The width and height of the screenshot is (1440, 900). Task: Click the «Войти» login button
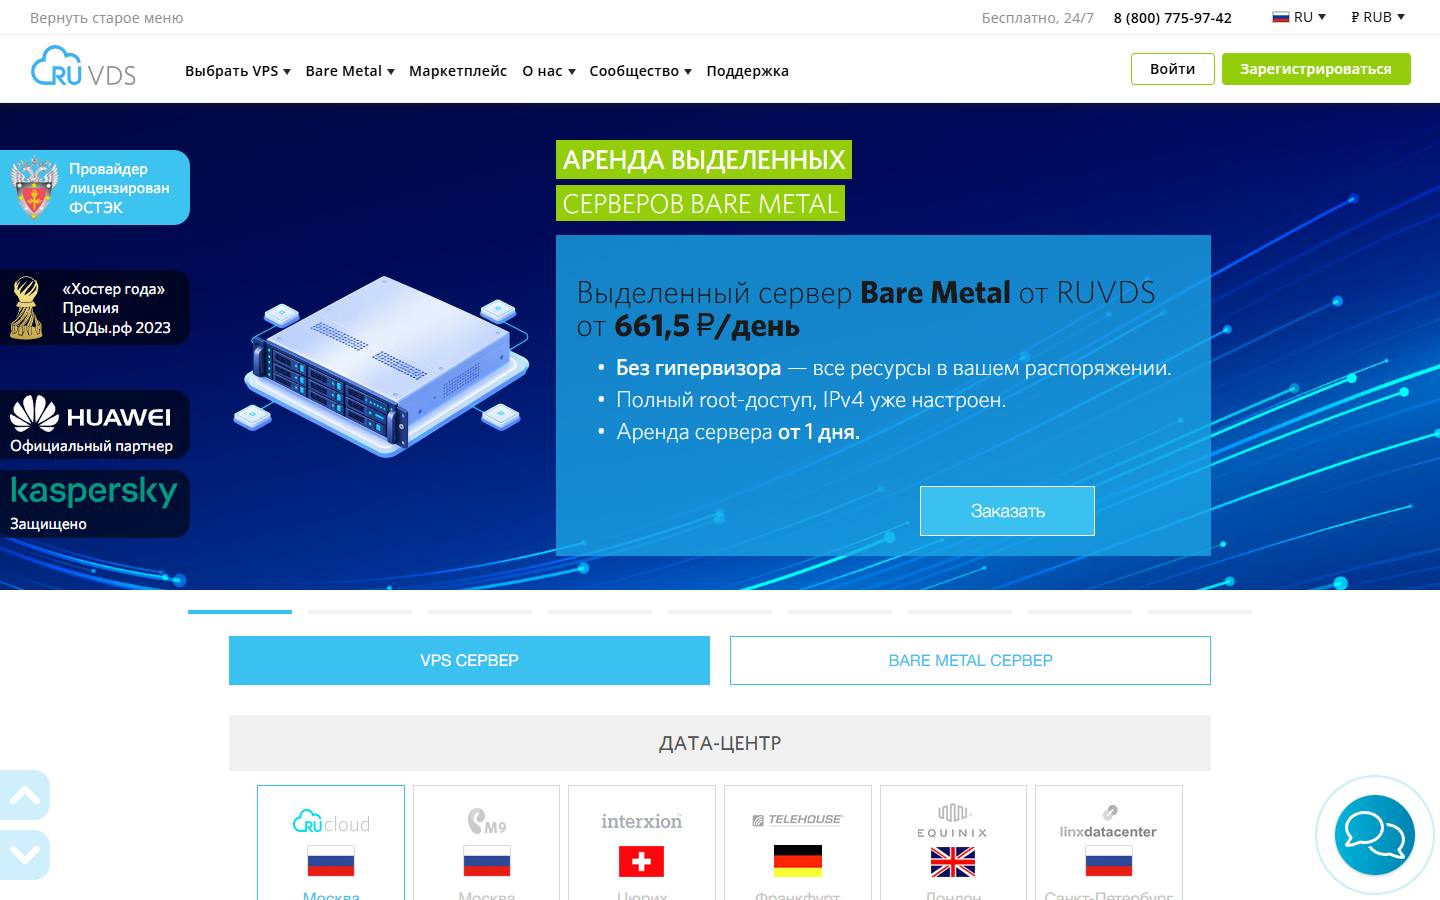click(1173, 69)
